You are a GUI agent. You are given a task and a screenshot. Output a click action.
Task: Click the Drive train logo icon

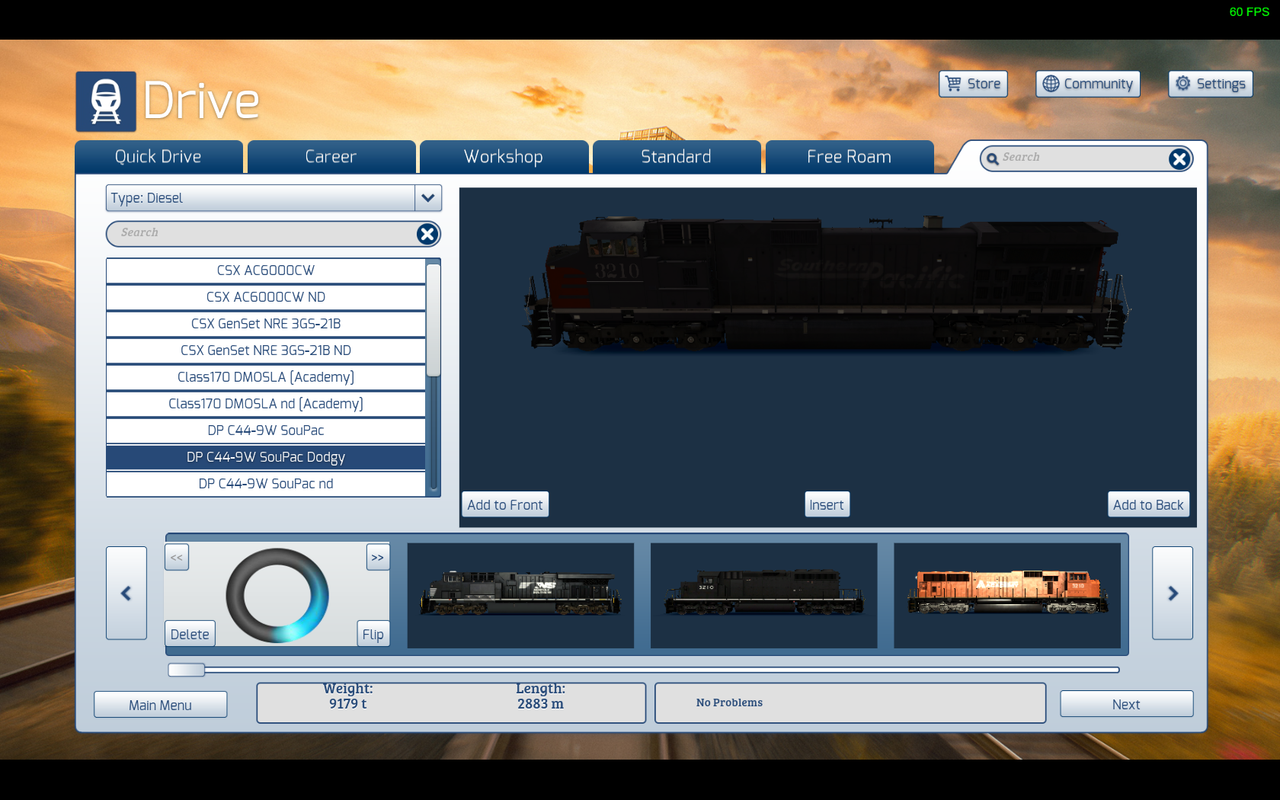[x=106, y=102]
